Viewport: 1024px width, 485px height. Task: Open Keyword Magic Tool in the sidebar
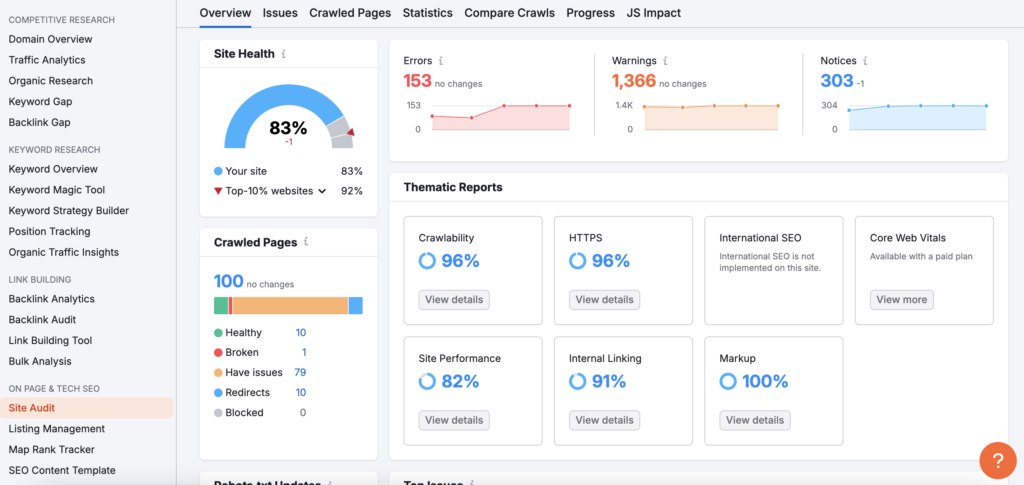click(57, 190)
